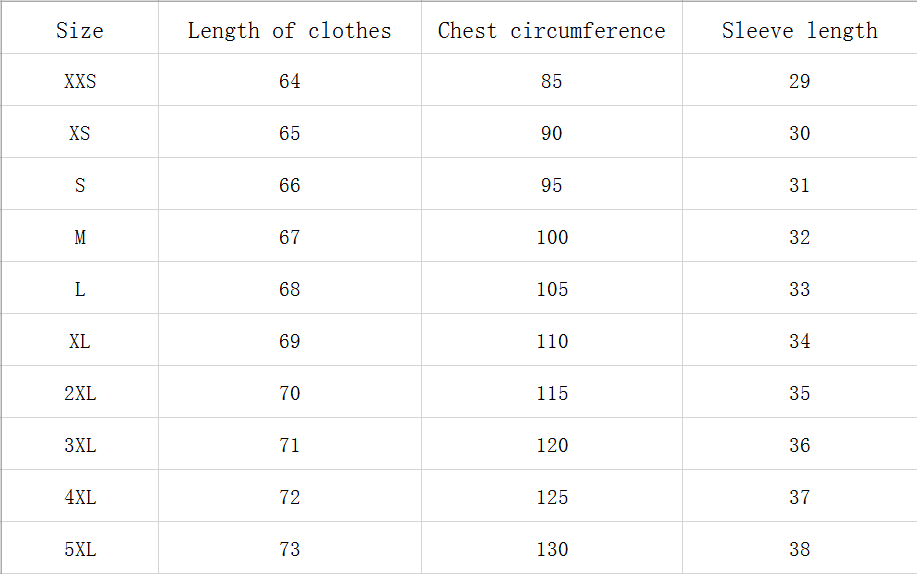
Task: Click the 2XL size cell
Action: point(80,394)
